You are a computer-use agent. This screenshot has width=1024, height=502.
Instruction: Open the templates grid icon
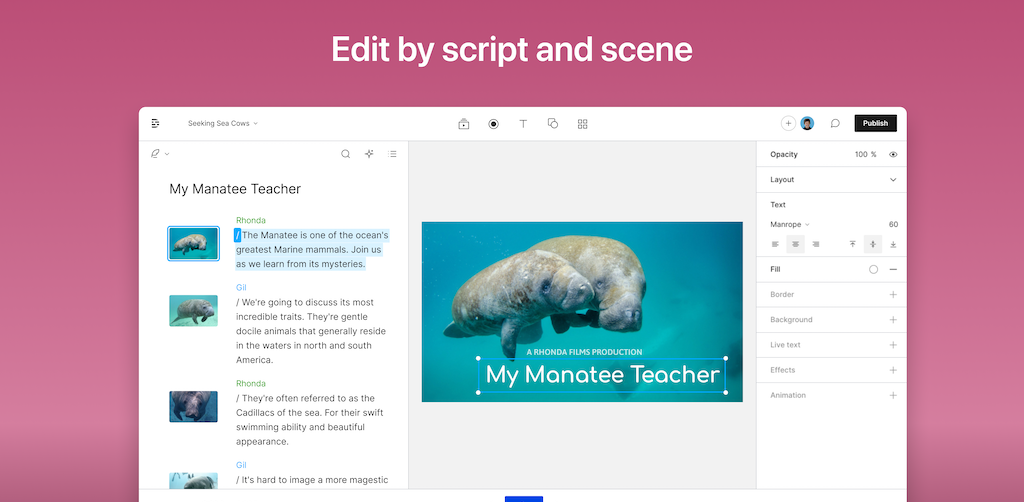[x=582, y=124]
